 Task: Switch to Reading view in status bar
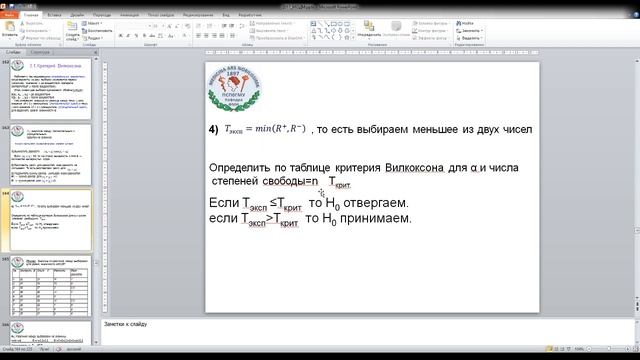pos(562,349)
